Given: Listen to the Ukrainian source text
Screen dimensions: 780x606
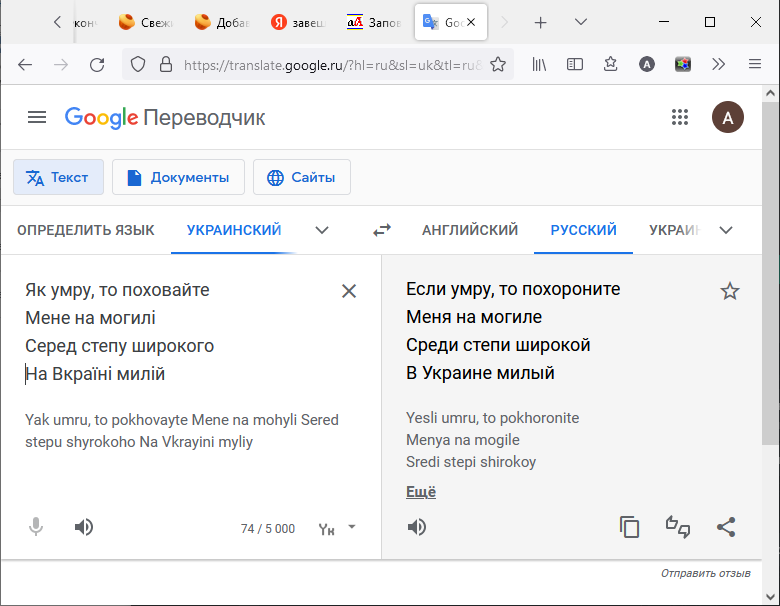Looking at the screenshot, I should 84,527.
